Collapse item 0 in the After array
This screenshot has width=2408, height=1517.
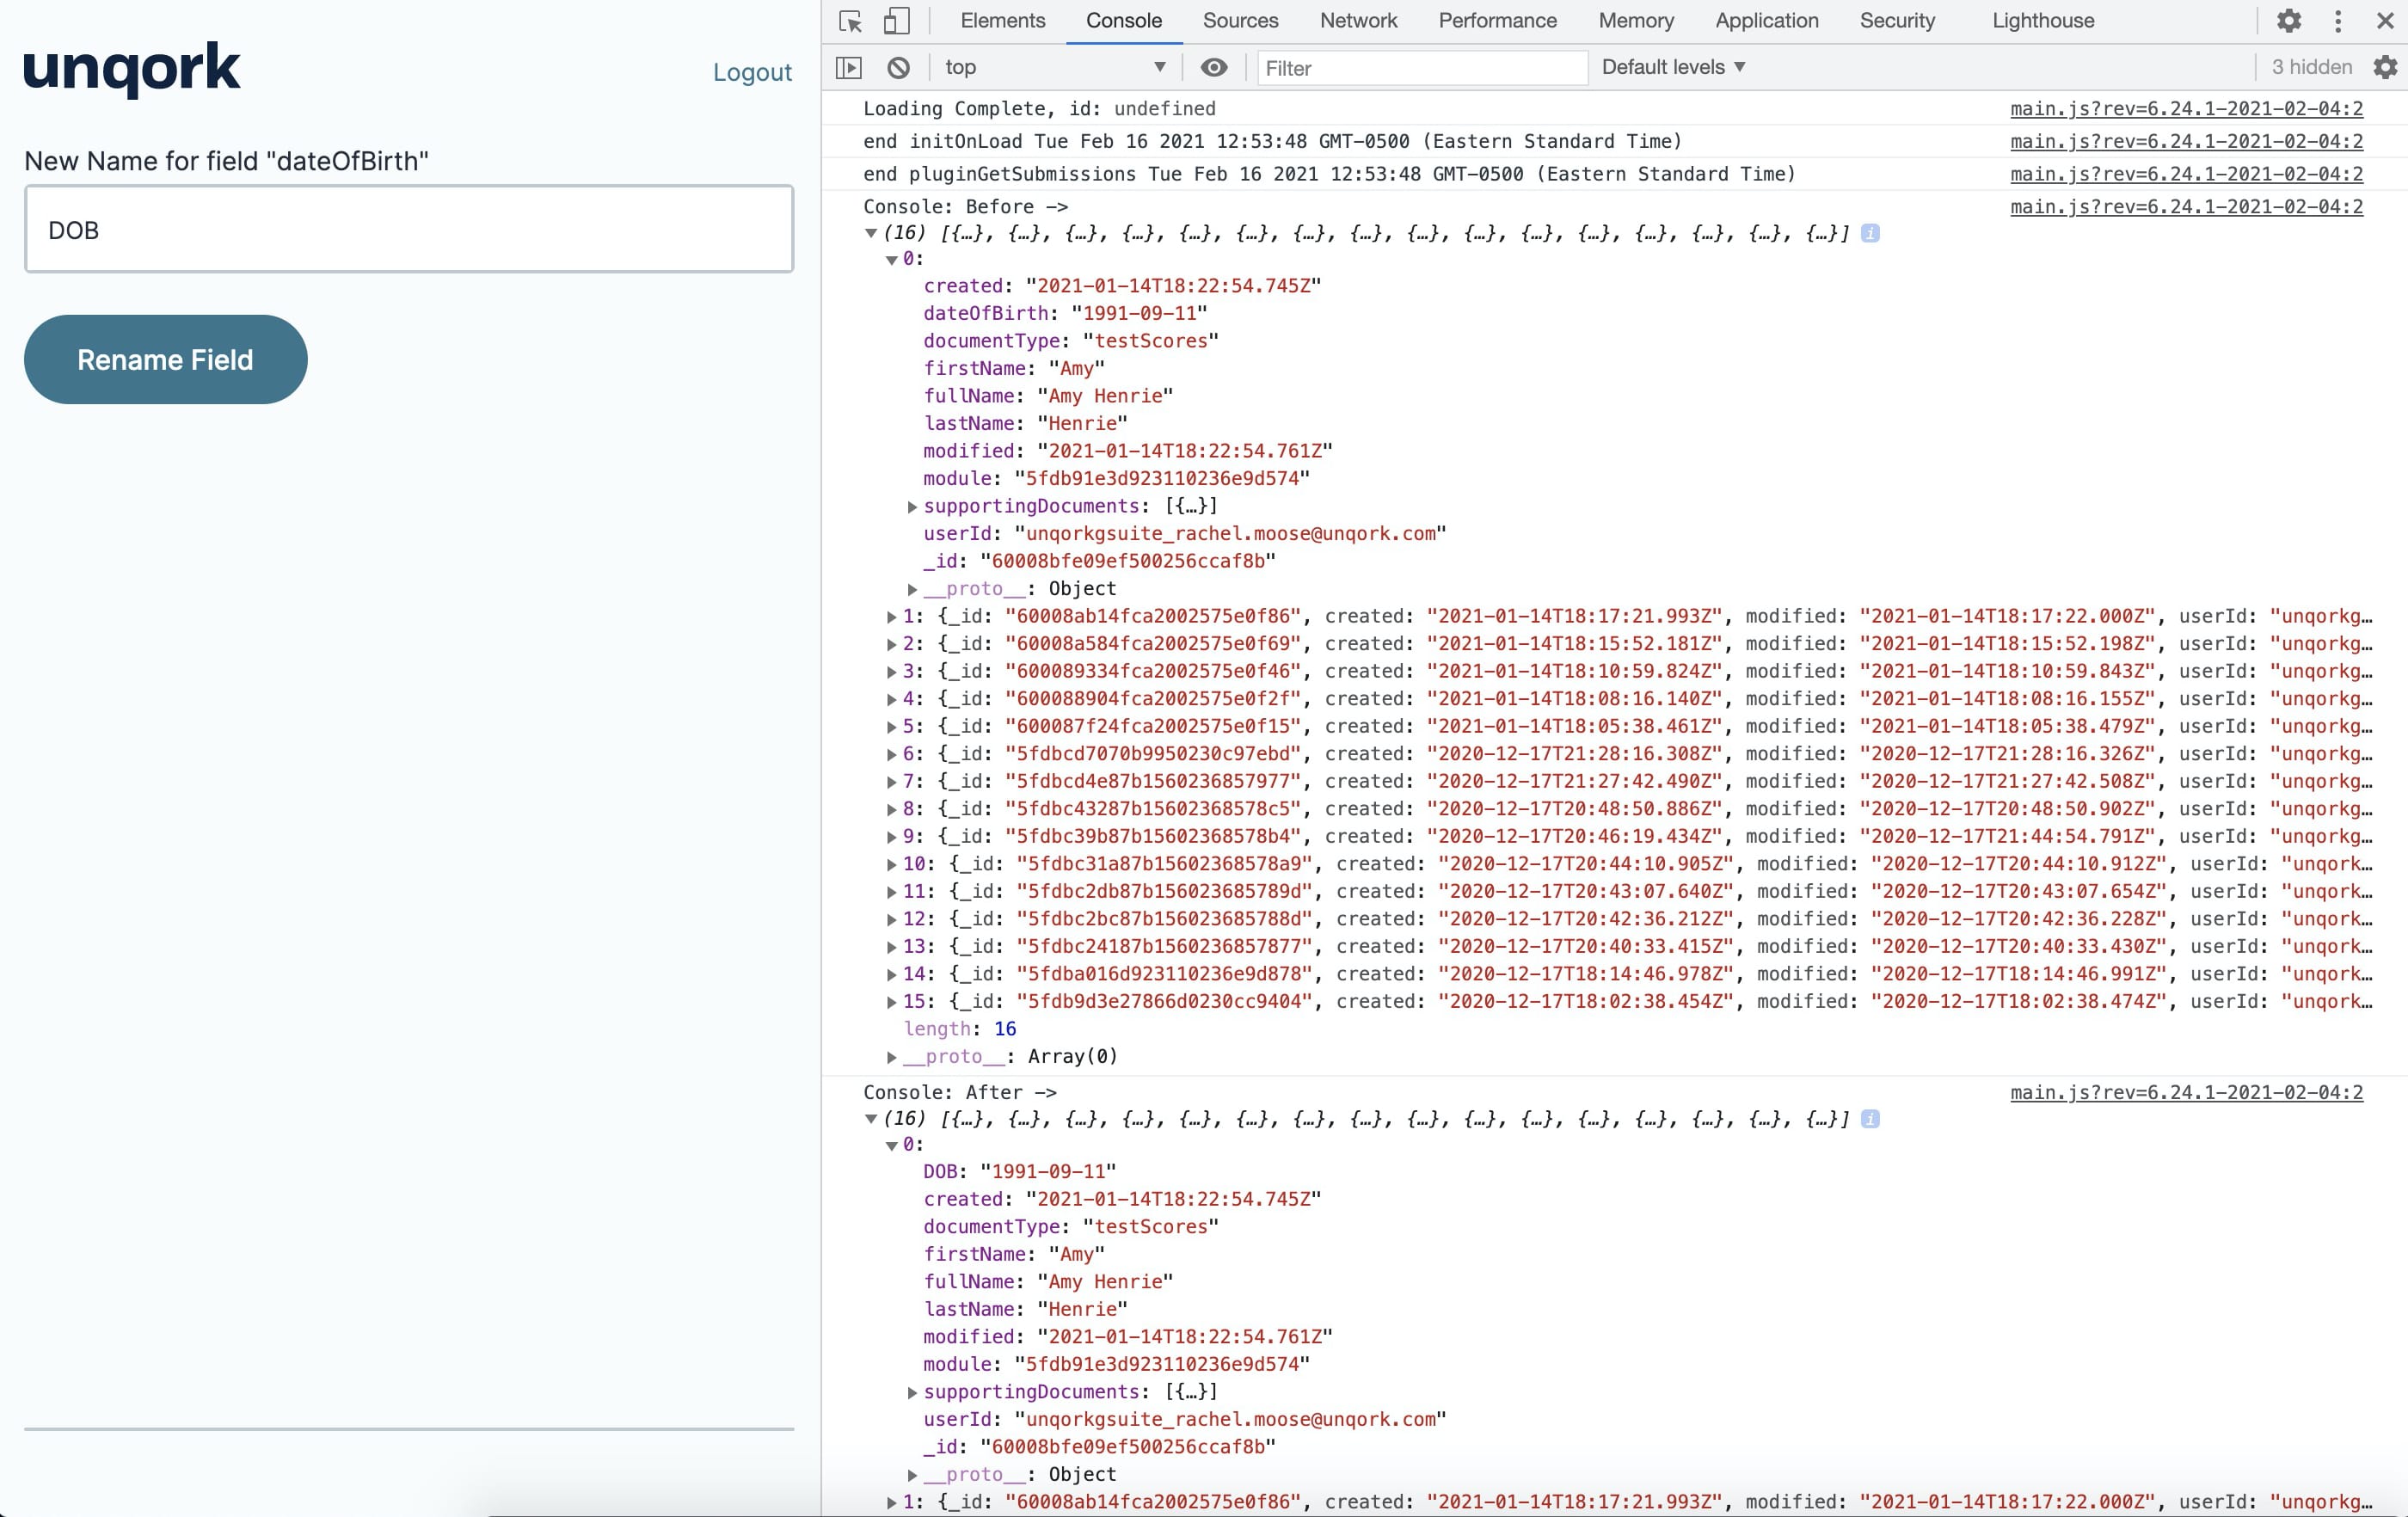pos(891,1146)
